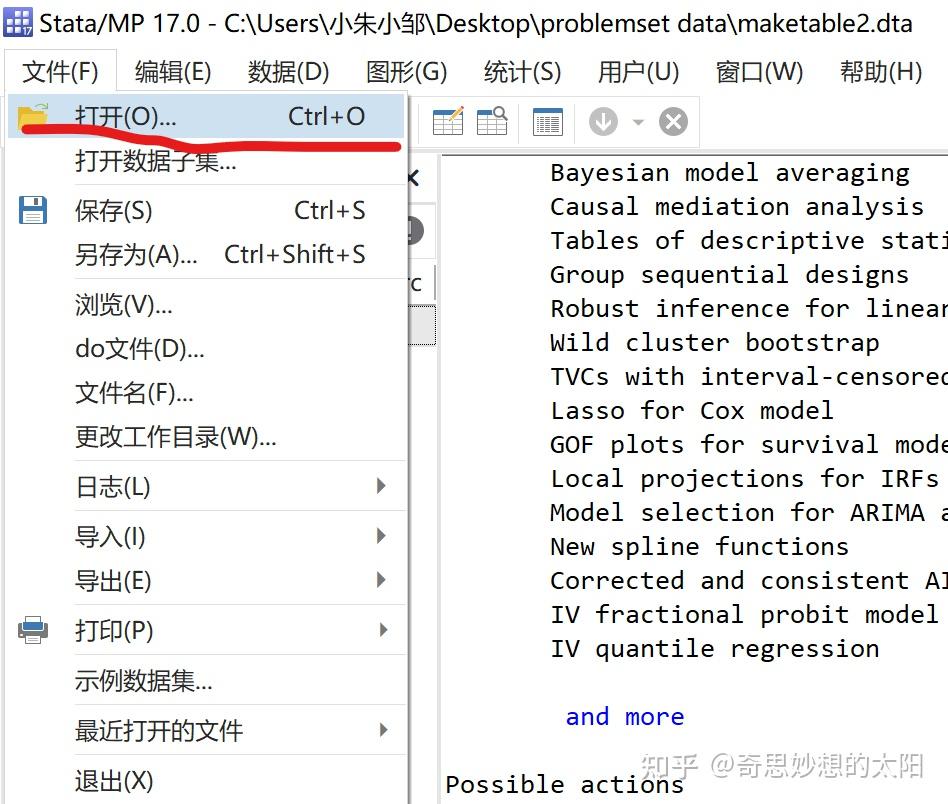Click the Break (X circle) toolbar icon
This screenshot has width=948, height=804.
674,122
